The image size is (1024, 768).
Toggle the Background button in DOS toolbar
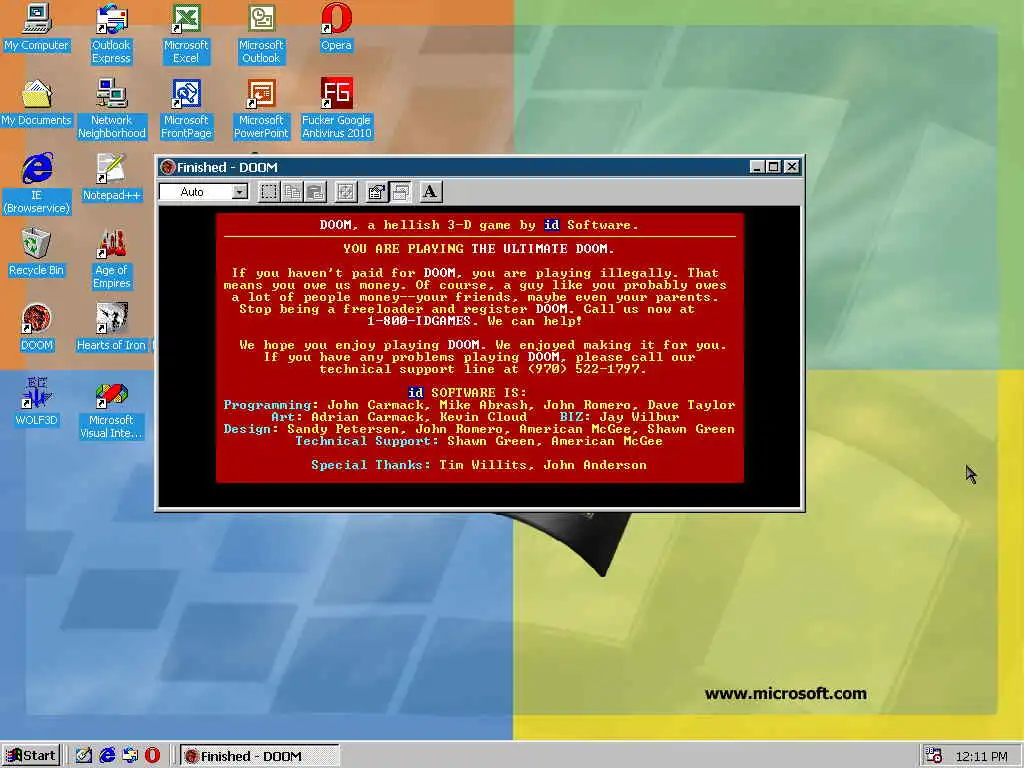coord(400,191)
